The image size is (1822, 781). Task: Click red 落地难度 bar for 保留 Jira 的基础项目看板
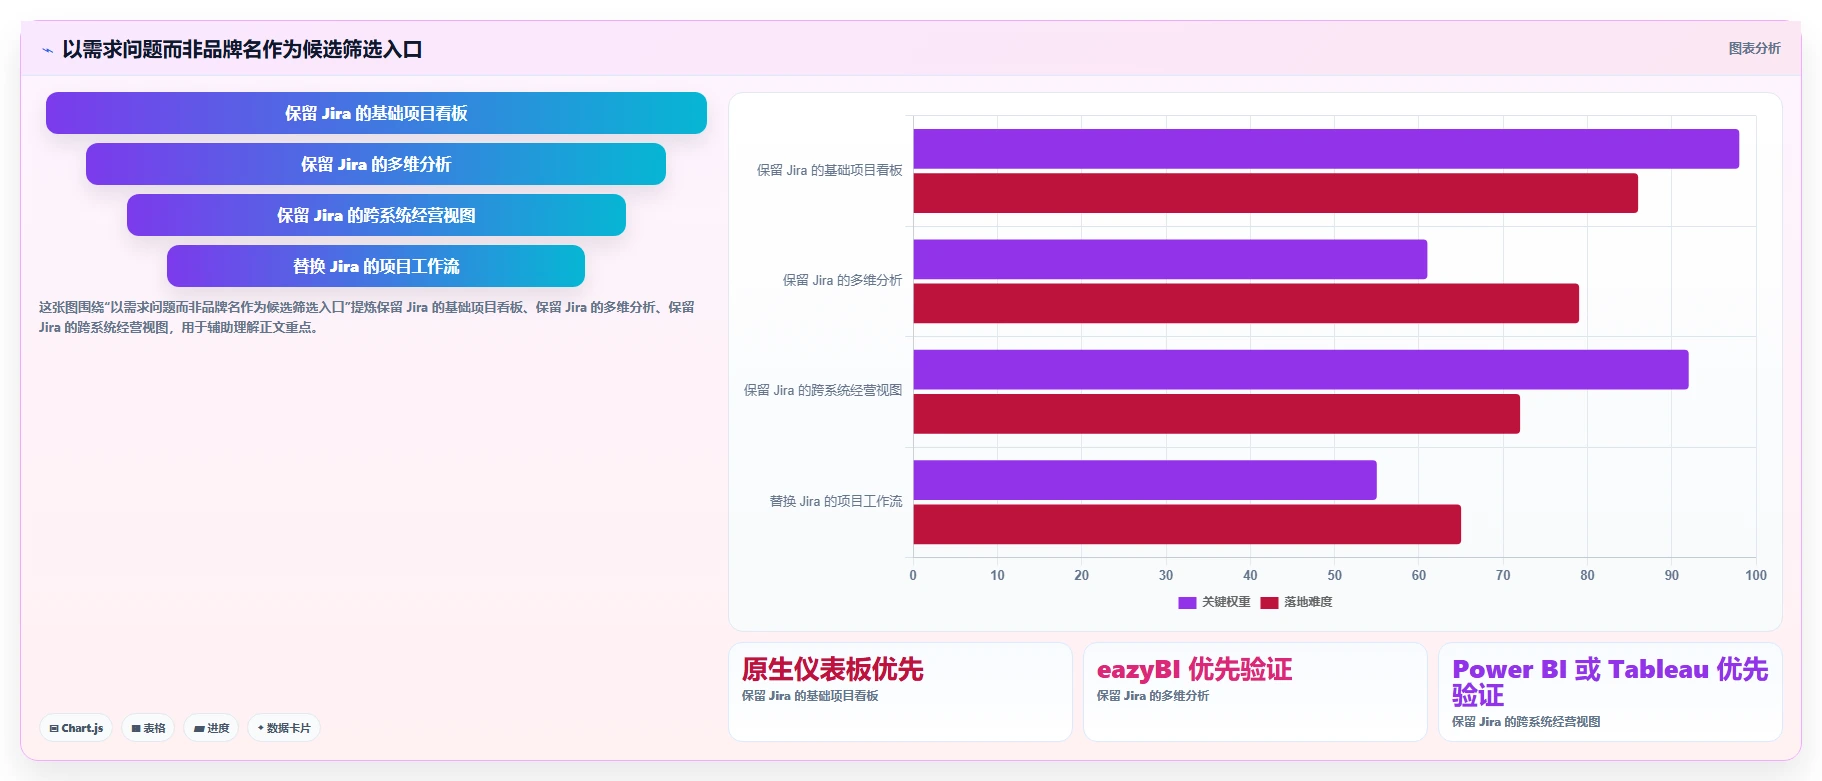pos(1275,193)
